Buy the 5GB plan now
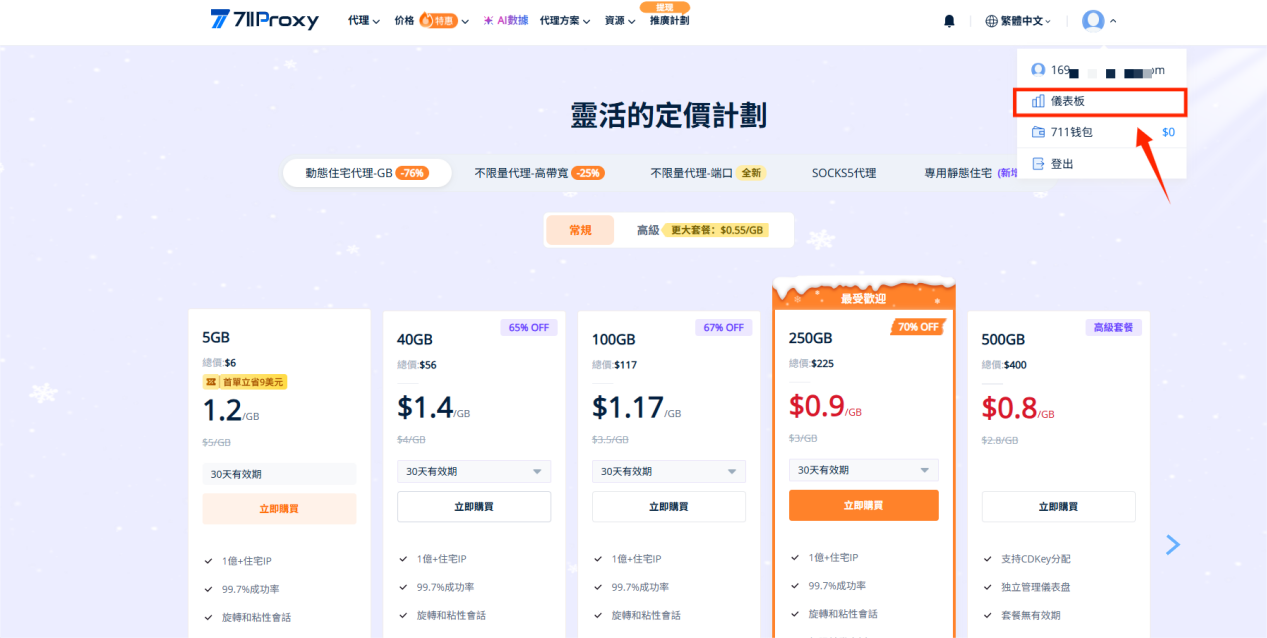 point(279,508)
